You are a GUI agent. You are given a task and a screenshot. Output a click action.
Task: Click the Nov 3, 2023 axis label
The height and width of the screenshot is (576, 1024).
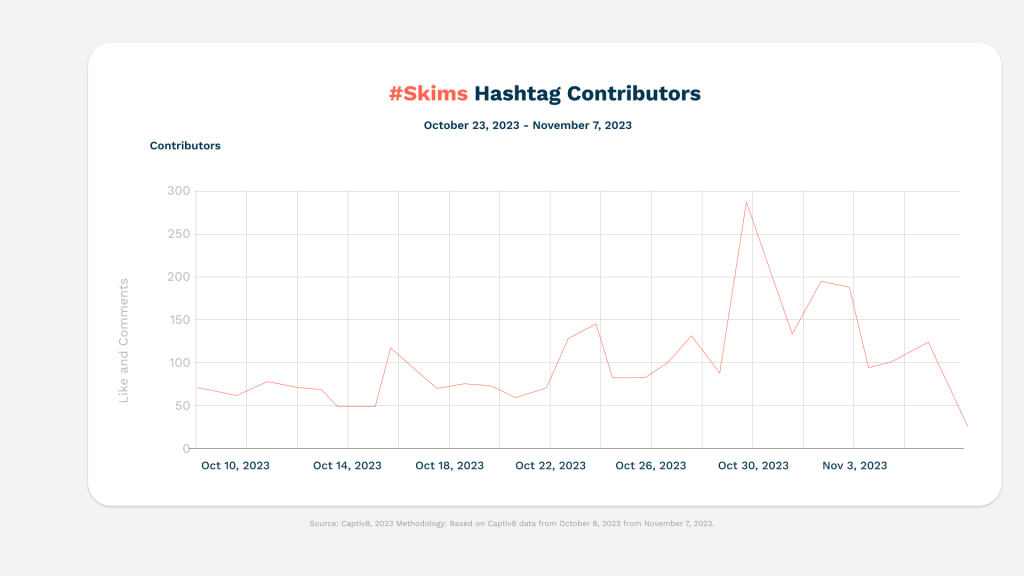(x=854, y=466)
